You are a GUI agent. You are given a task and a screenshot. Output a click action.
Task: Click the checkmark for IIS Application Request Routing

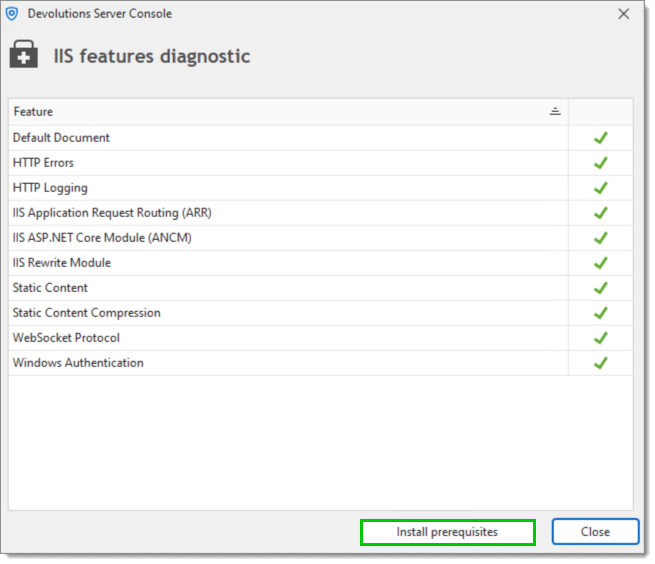tap(601, 213)
